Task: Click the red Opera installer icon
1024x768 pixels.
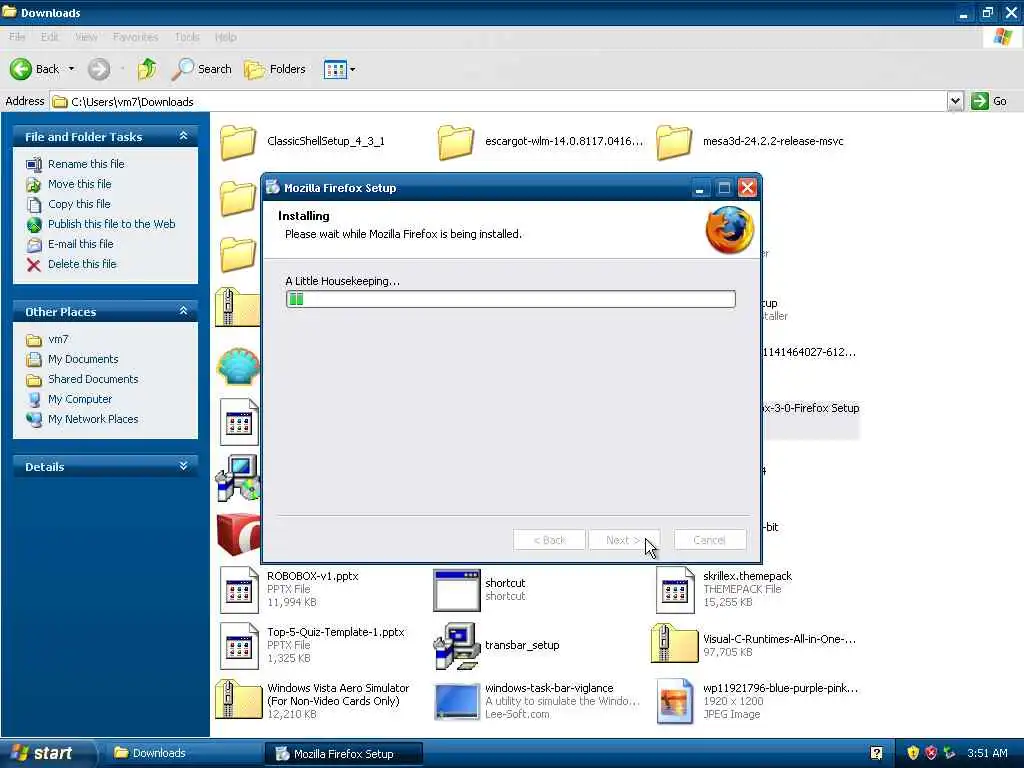Action: click(x=238, y=534)
